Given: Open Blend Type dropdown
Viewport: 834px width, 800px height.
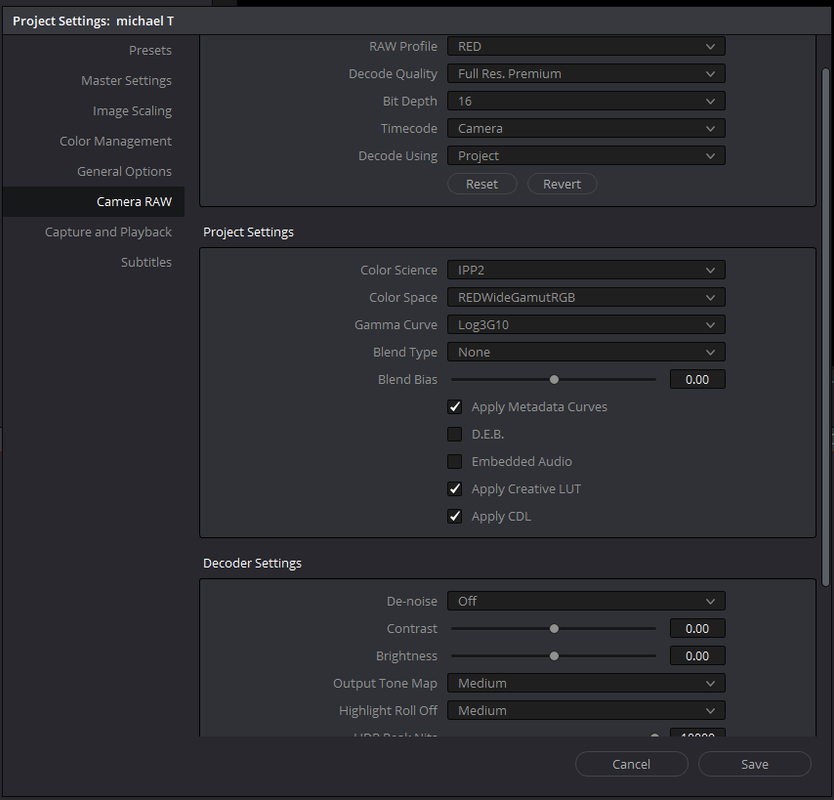Looking at the screenshot, I should coord(586,352).
